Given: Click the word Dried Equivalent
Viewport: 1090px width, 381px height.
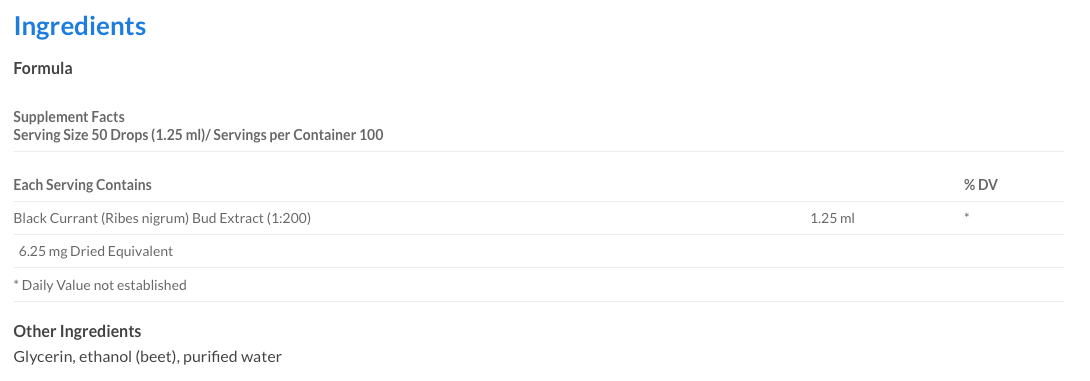Looking at the screenshot, I should point(122,252).
